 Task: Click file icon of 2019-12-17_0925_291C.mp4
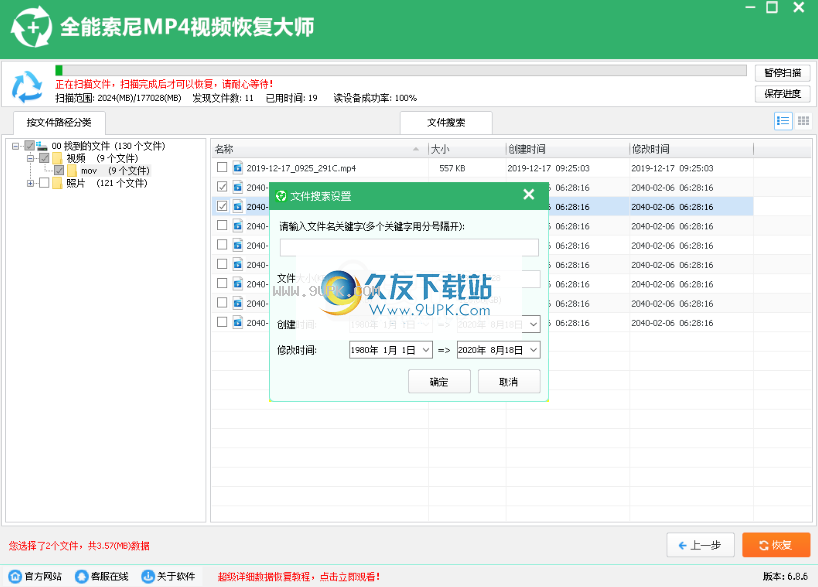pos(238,168)
